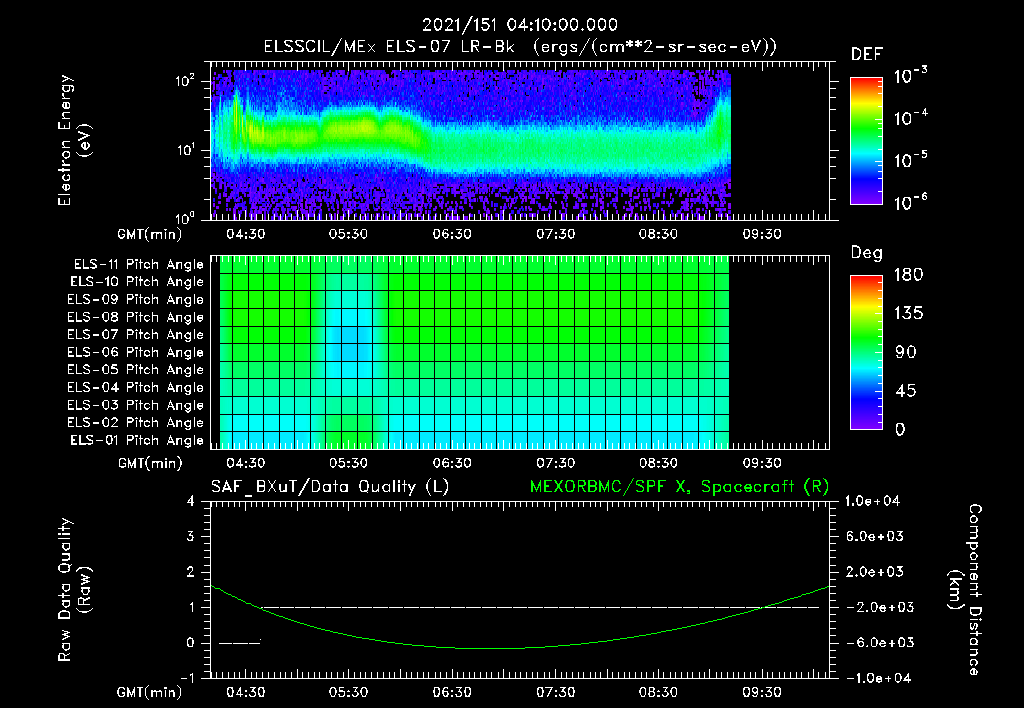This screenshot has width=1024, height=708.
Task: Select the ELS-09 Pitch Angle row label
Action: 136,300
